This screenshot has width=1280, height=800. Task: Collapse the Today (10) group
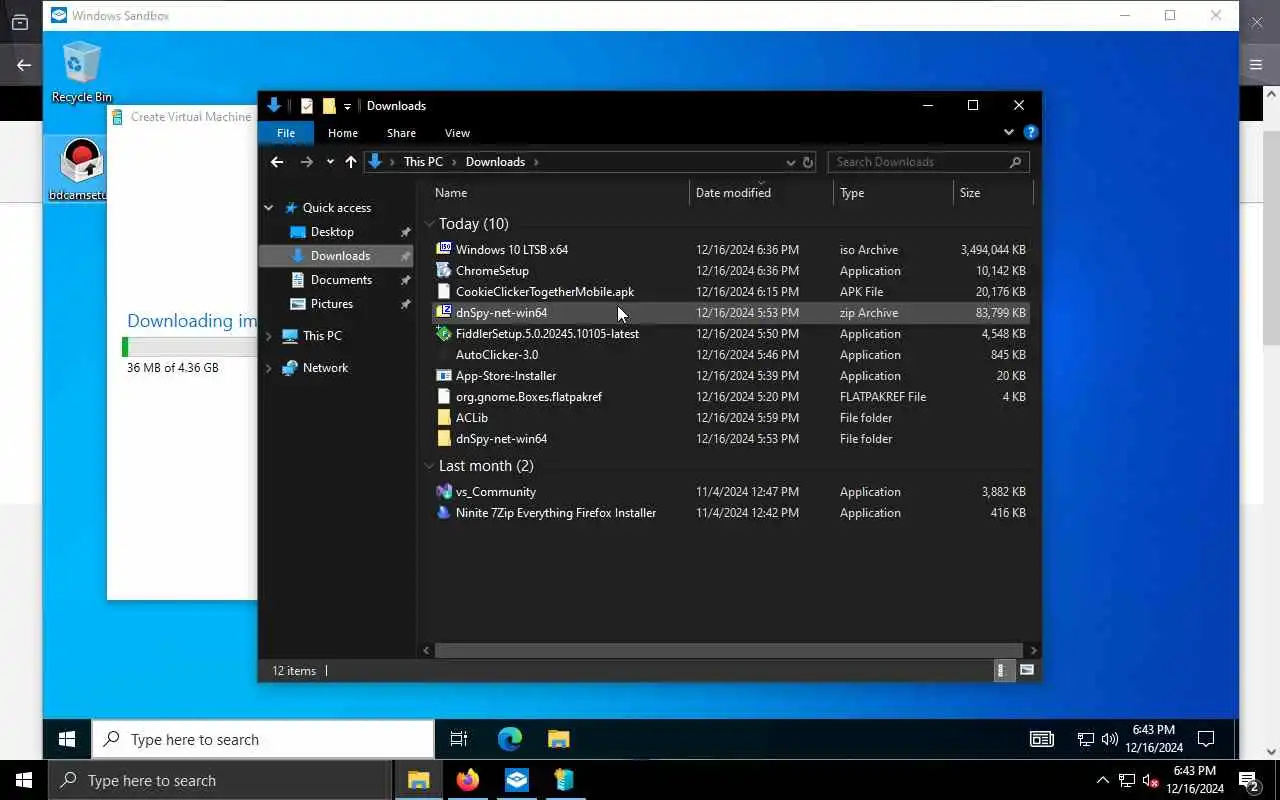coord(429,224)
